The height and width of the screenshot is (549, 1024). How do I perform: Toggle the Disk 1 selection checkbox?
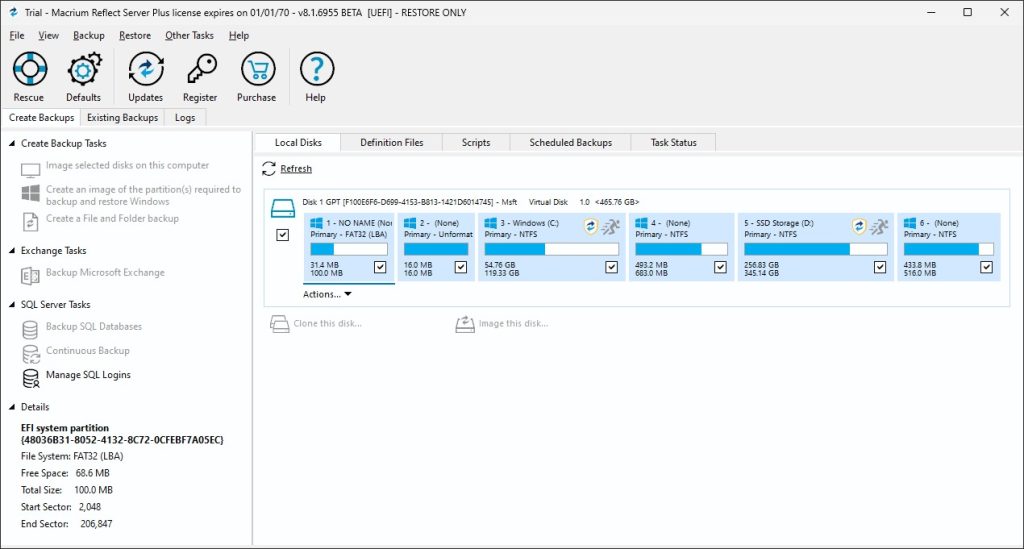pos(283,235)
